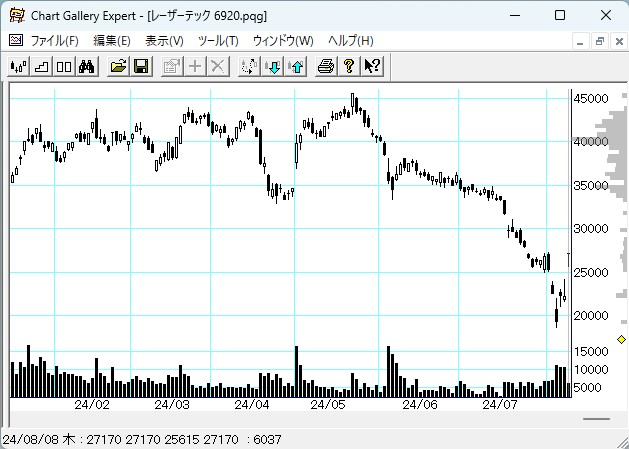The image size is (629, 449).
Task: Click the candlestick chart toolbar icon
Action: pyautogui.click(x=19, y=66)
